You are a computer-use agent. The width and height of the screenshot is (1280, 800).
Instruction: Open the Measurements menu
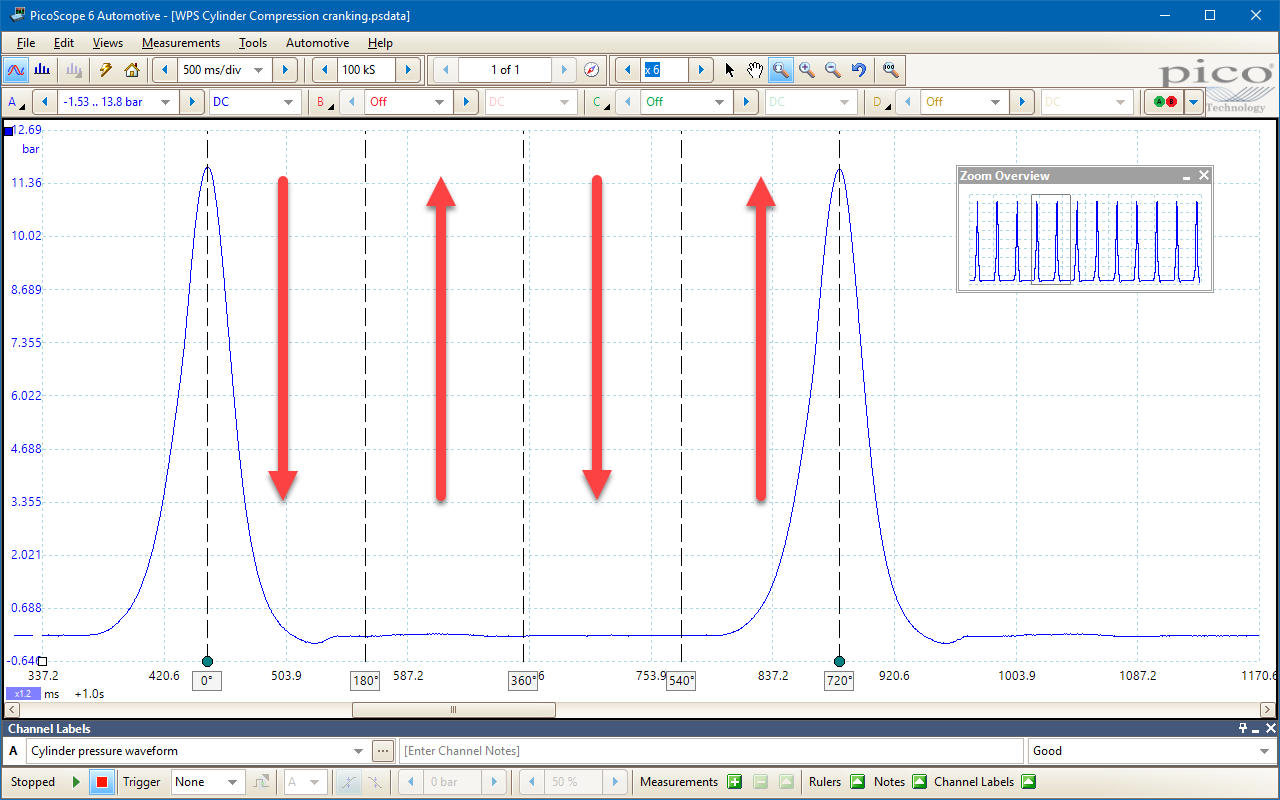point(180,43)
